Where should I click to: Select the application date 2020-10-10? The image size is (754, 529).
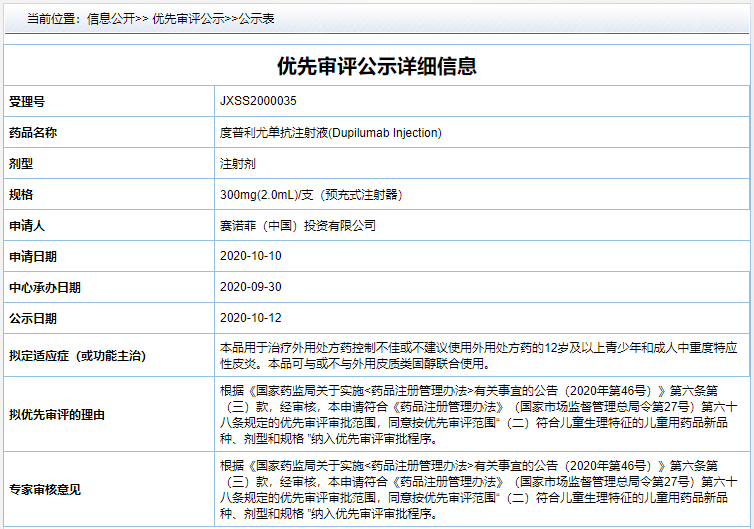pos(251,256)
